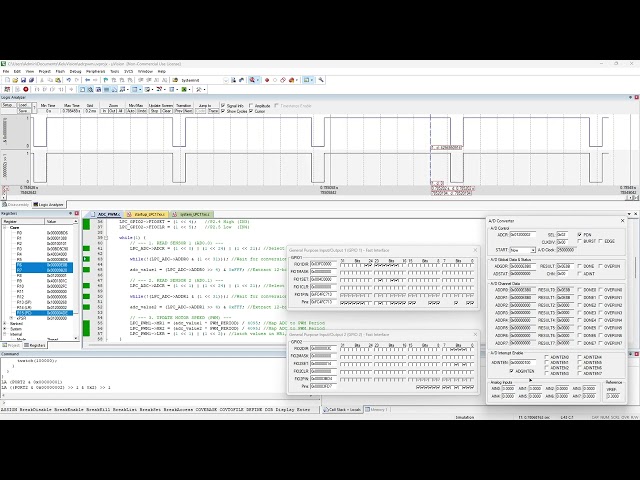Viewport: 640px width, 480px height.
Task: Click the Save All icon
Action: pyautogui.click(x=31, y=80)
